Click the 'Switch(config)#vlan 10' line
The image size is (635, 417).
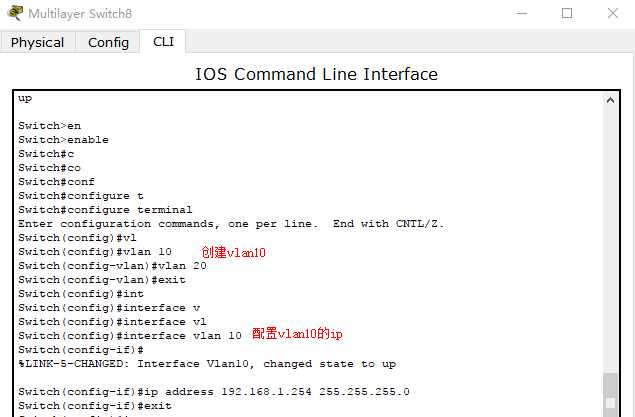point(95,252)
